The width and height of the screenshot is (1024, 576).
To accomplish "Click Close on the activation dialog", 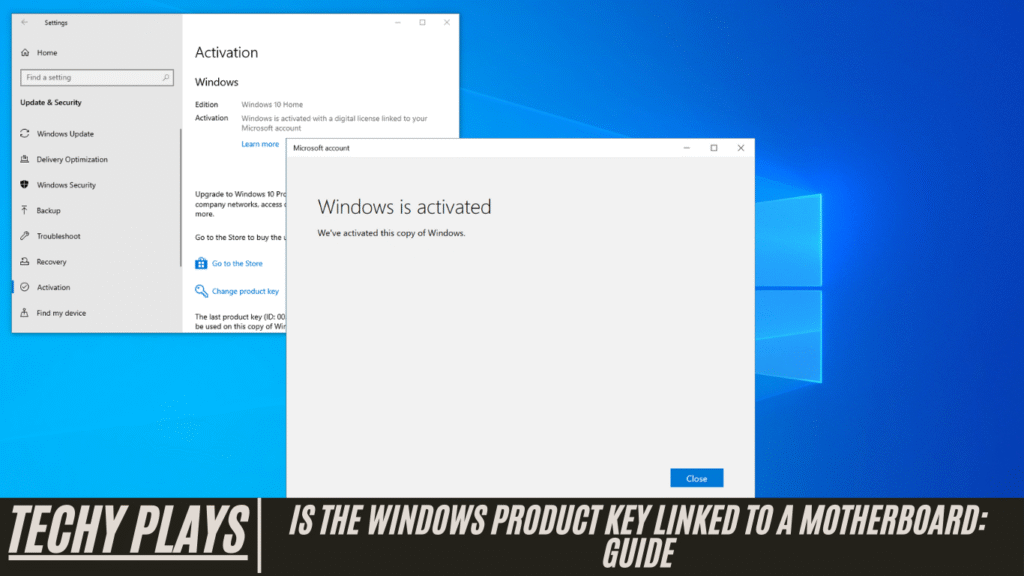I will (x=696, y=478).
